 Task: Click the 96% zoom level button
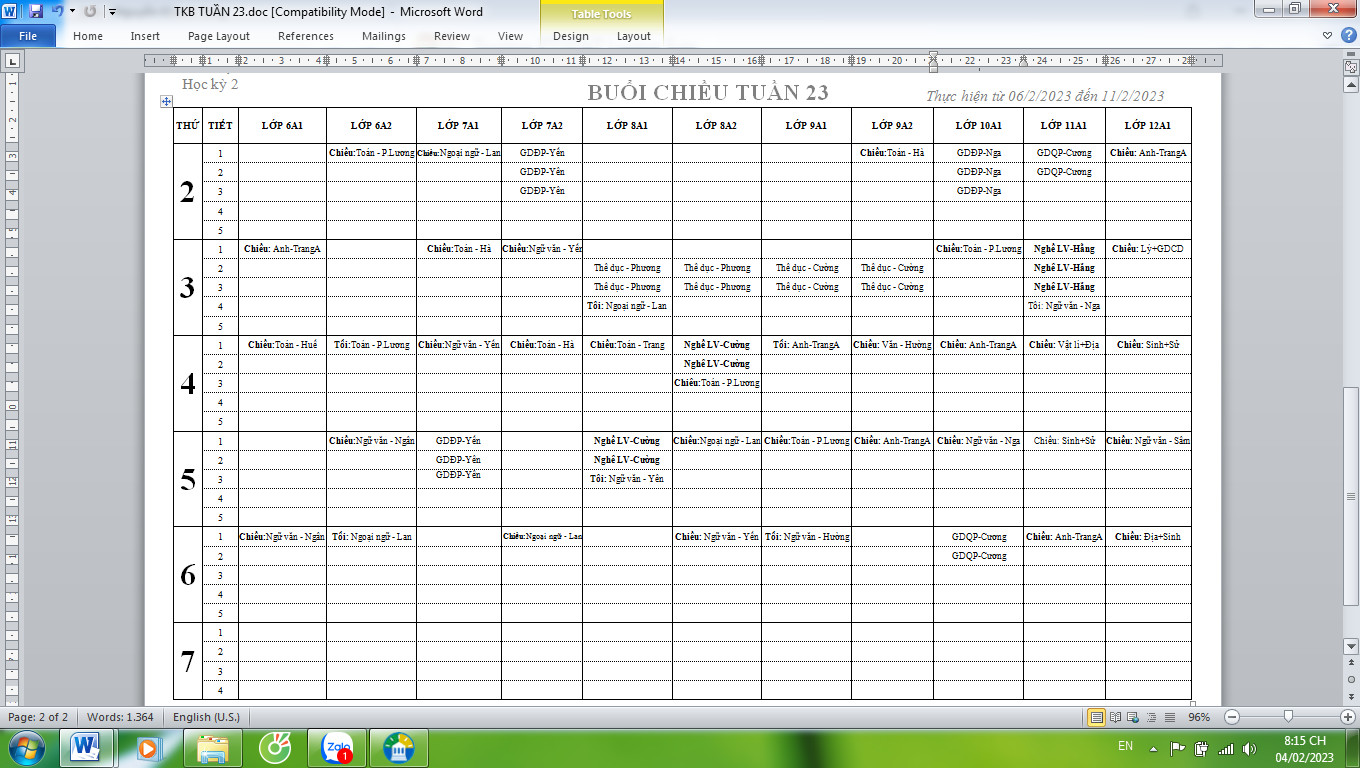pyautogui.click(x=1198, y=717)
